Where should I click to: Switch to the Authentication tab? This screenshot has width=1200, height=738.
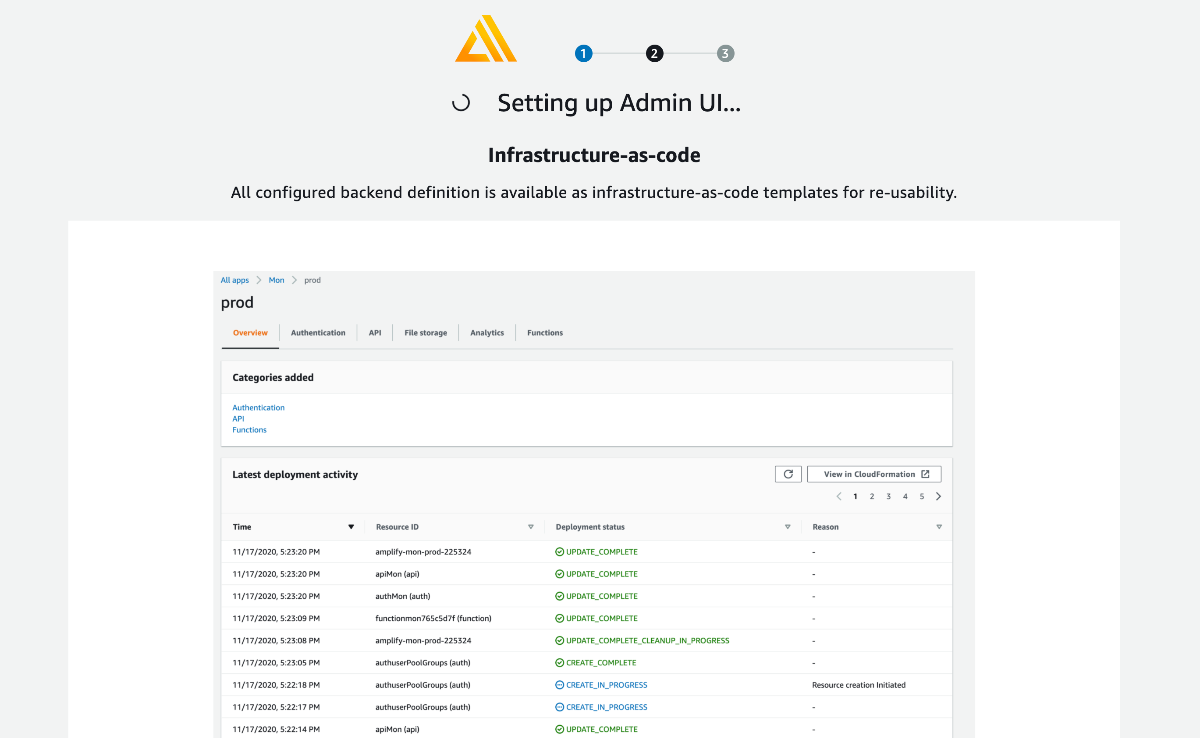click(x=318, y=333)
